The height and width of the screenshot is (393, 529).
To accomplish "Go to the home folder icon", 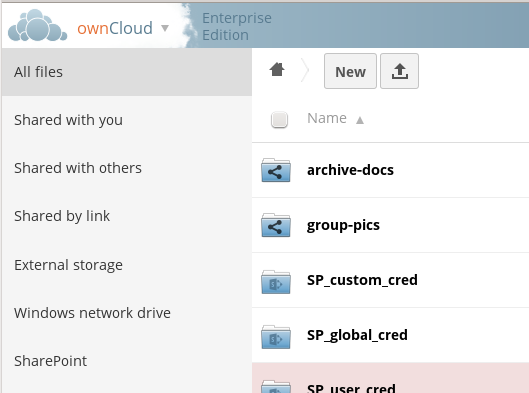I will (x=277, y=70).
